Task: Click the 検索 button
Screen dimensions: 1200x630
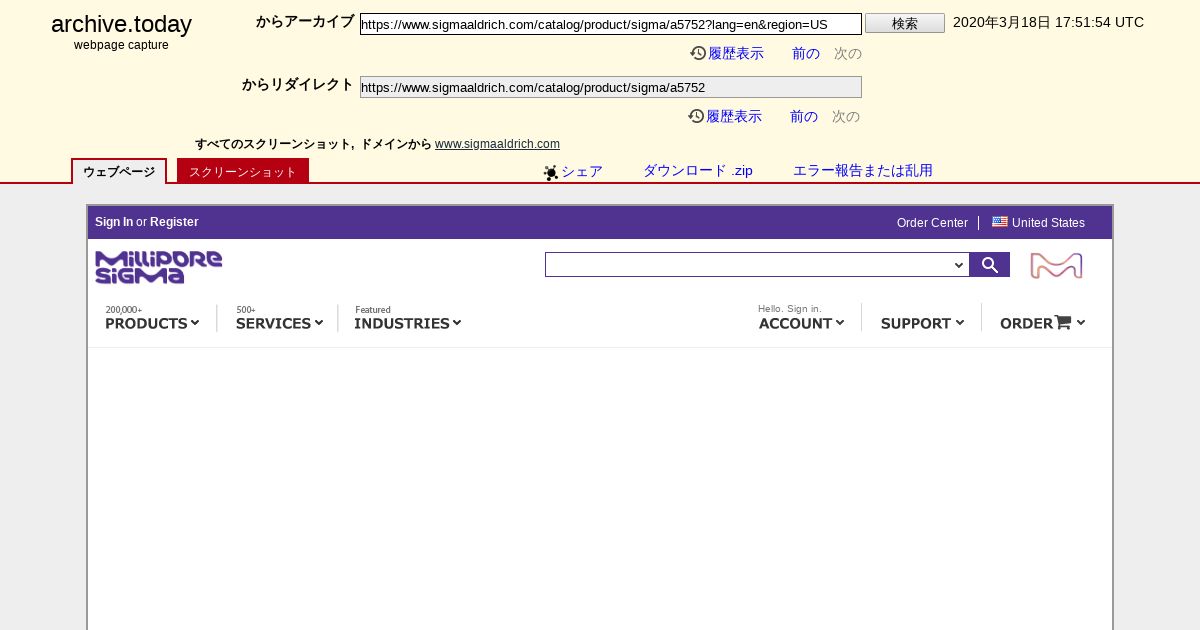Action: click(905, 23)
